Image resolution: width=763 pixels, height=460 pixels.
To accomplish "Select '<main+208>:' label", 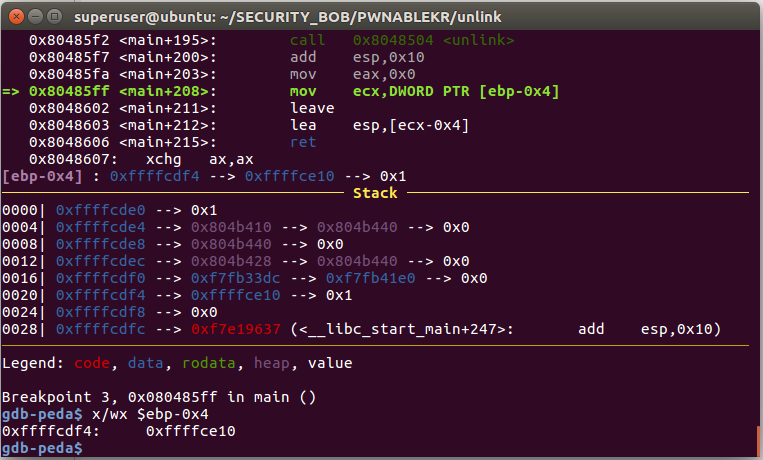I will coord(168,91).
